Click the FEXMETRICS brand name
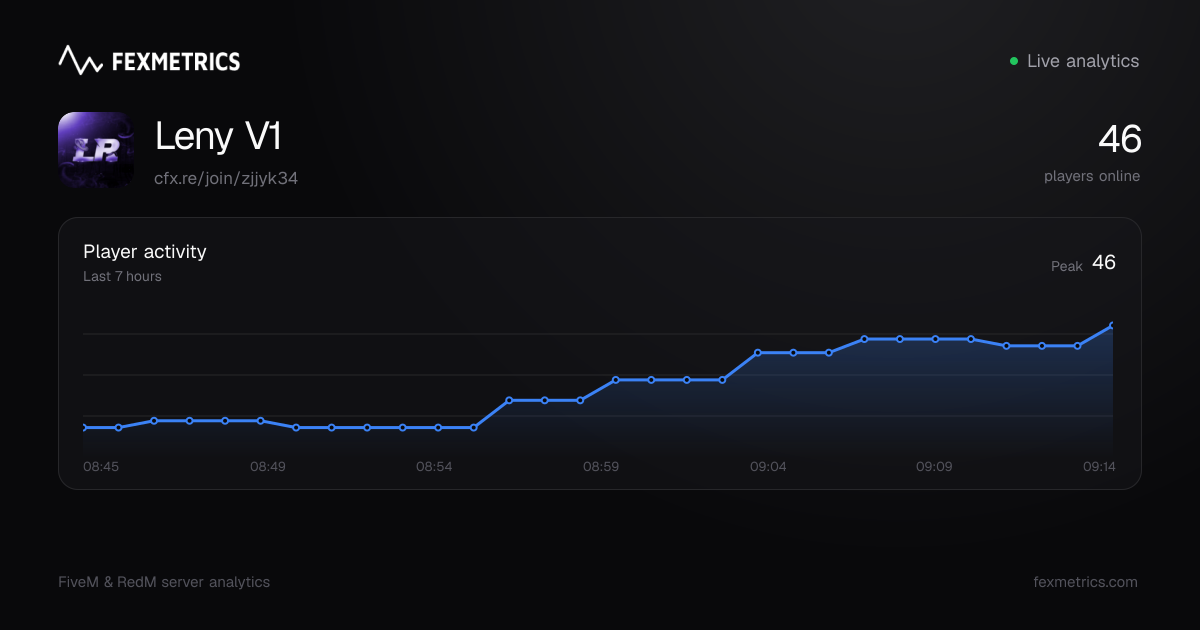Image resolution: width=1200 pixels, height=630 pixels. [x=176, y=61]
